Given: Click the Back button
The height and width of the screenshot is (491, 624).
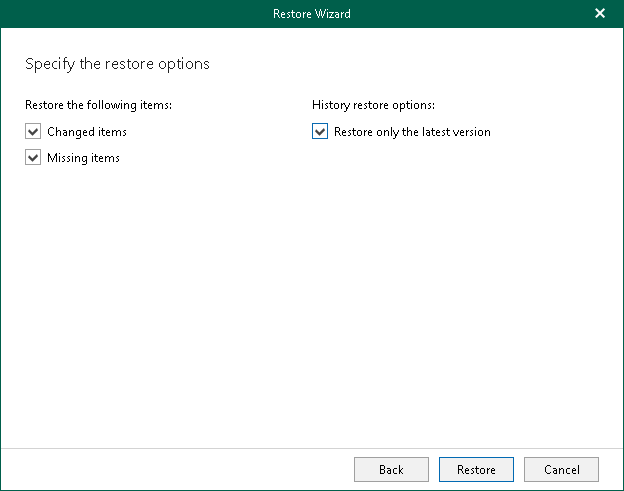Looking at the screenshot, I should tap(391, 469).
